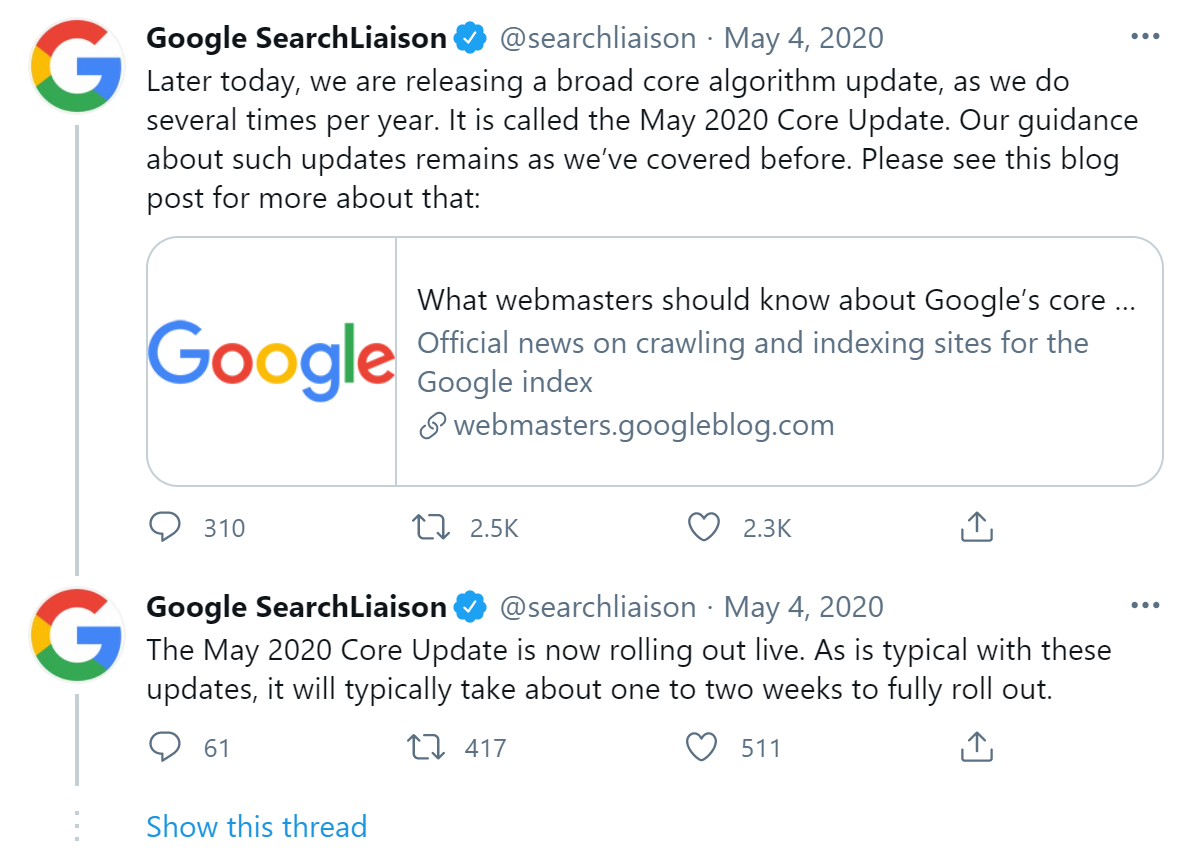Click @searchliaison handle on second tweet
This screenshot has height=862, width=1191.
point(597,607)
